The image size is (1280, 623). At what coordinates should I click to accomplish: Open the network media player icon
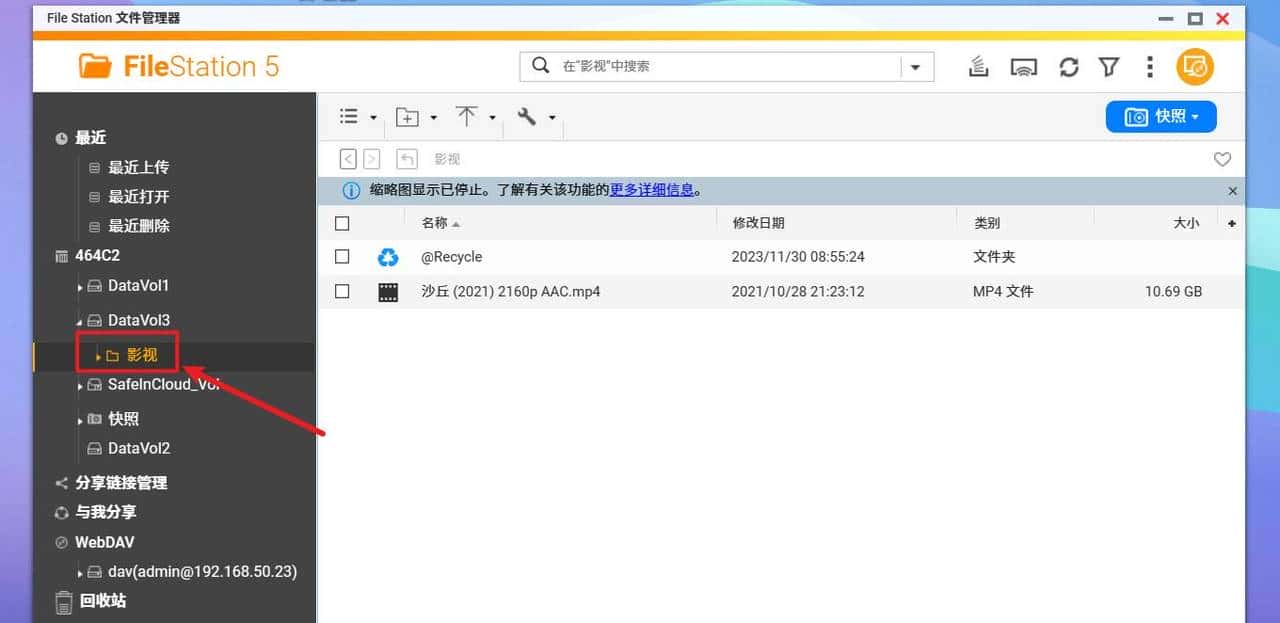1023,67
